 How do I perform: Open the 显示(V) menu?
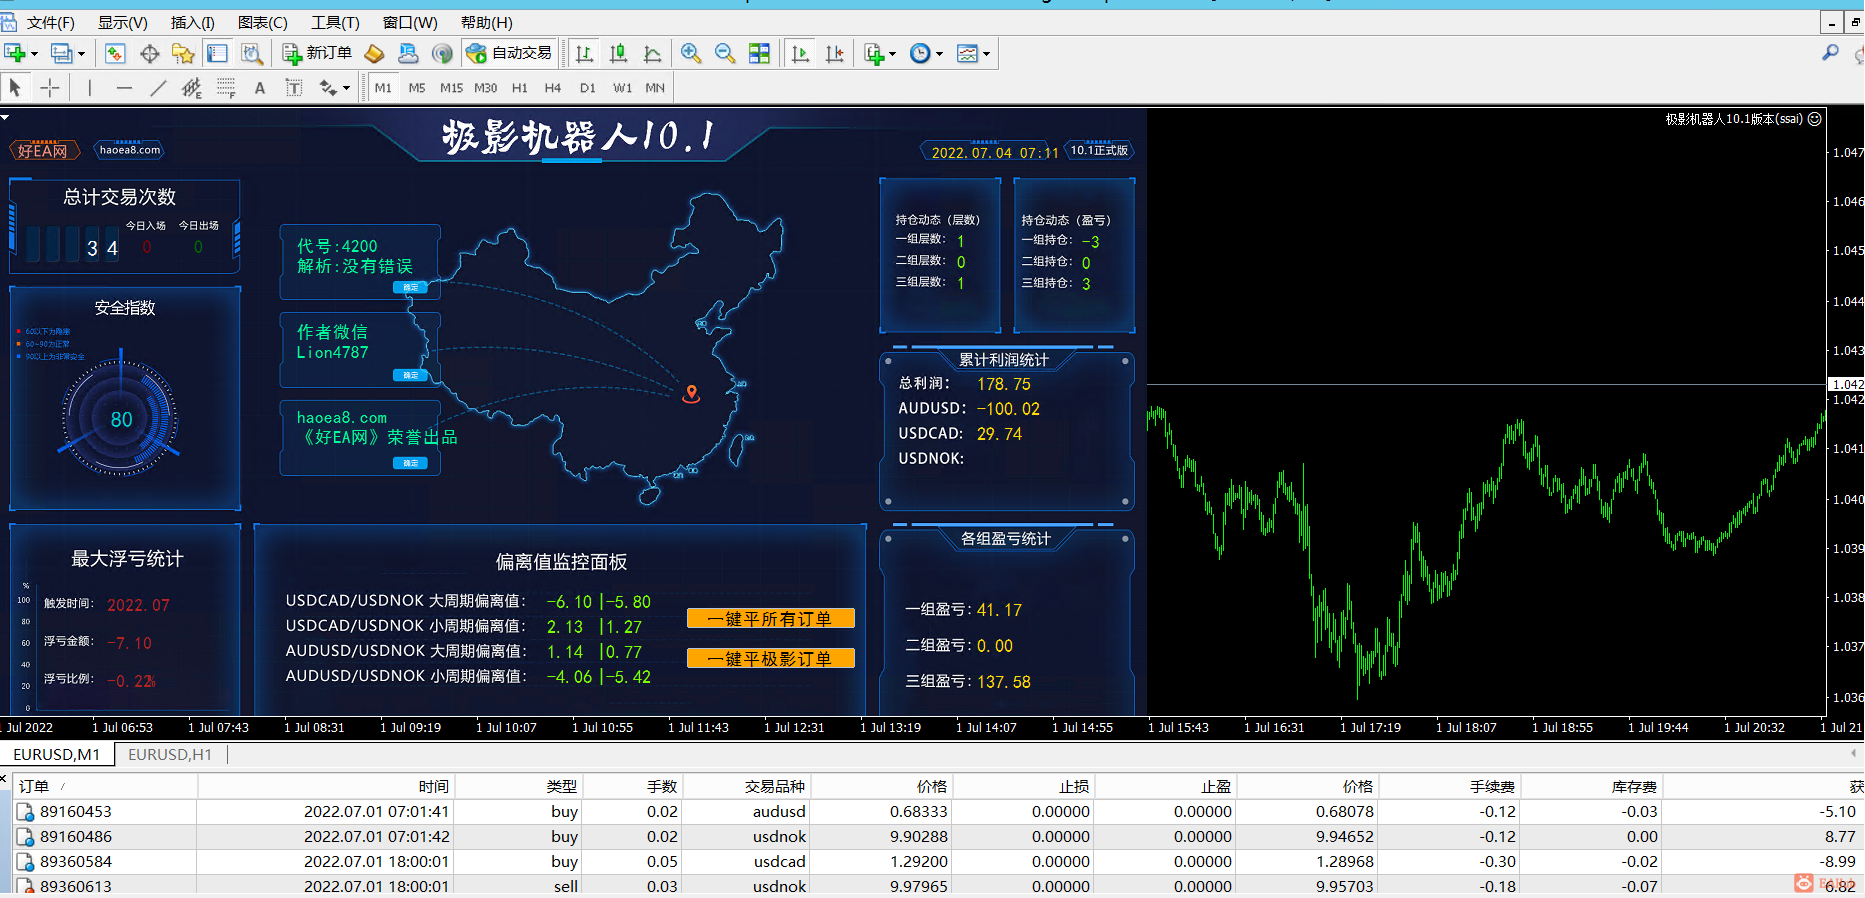[122, 22]
